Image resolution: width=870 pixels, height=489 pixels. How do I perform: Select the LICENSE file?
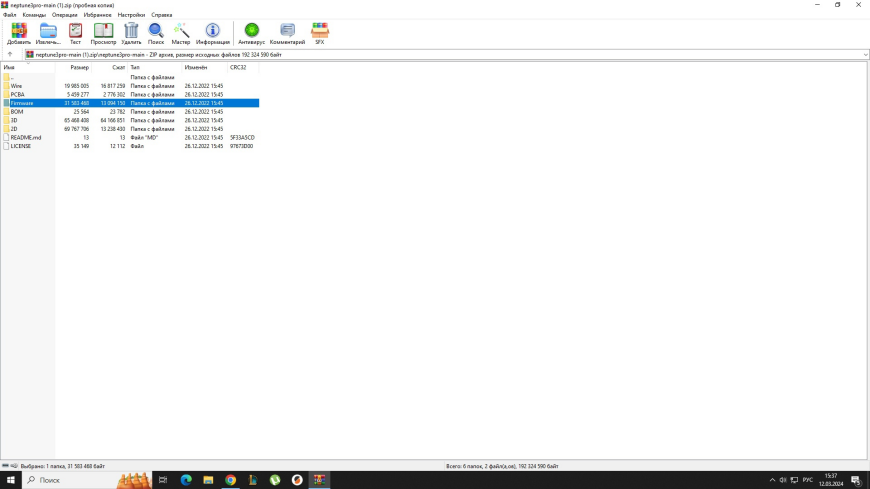pos(130,146)
